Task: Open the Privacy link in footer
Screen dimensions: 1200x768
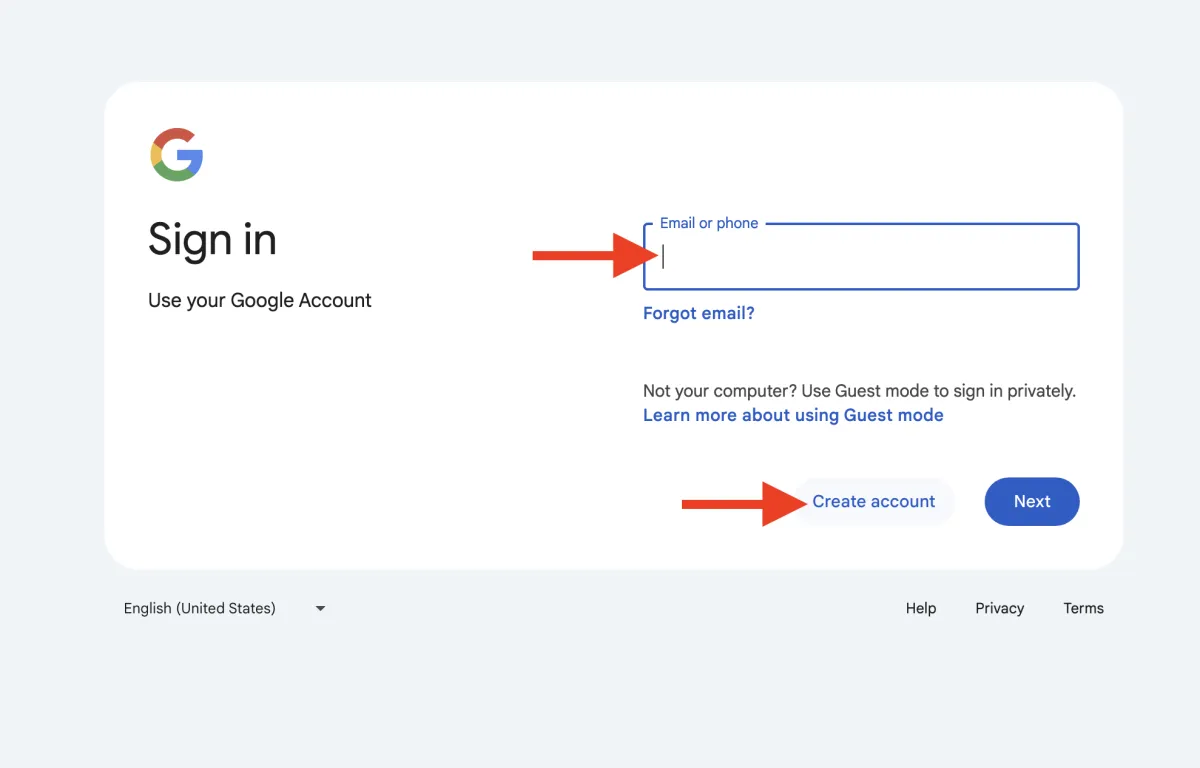Action: click(x=1000, y=608)
